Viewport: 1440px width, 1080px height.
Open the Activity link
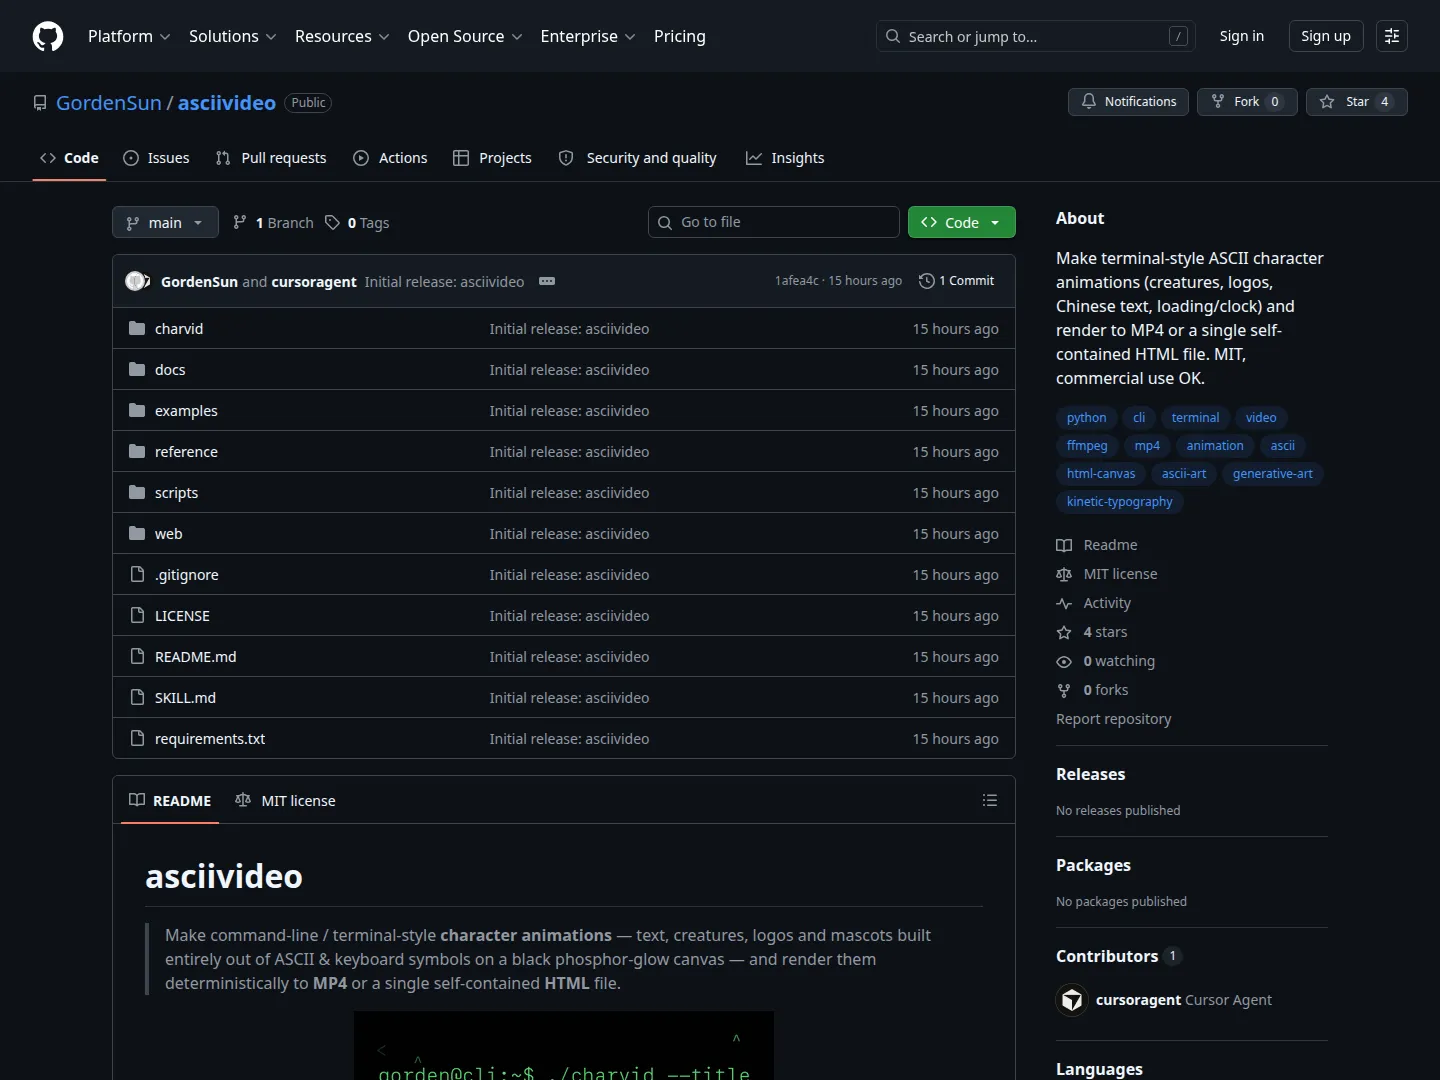[1094, 603]
